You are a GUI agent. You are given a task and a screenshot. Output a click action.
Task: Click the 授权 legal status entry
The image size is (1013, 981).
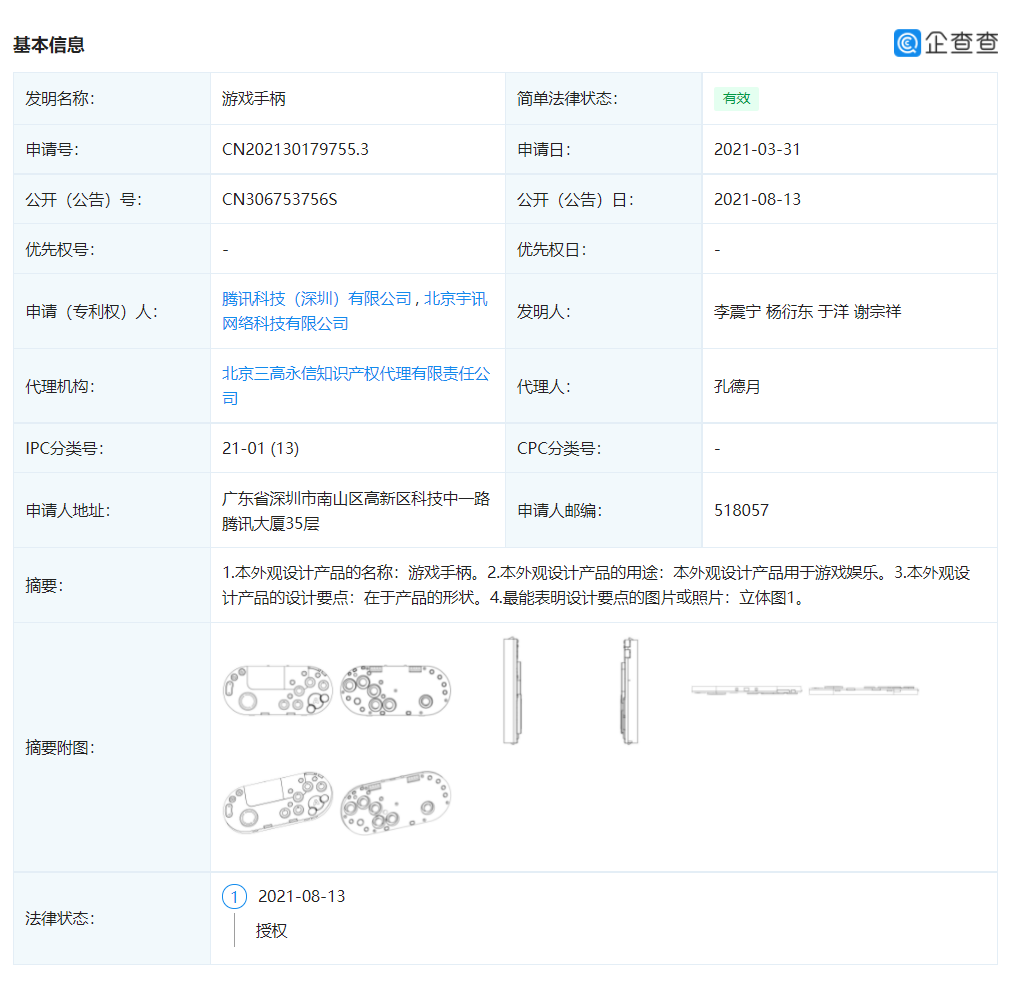tap(271, 930)
